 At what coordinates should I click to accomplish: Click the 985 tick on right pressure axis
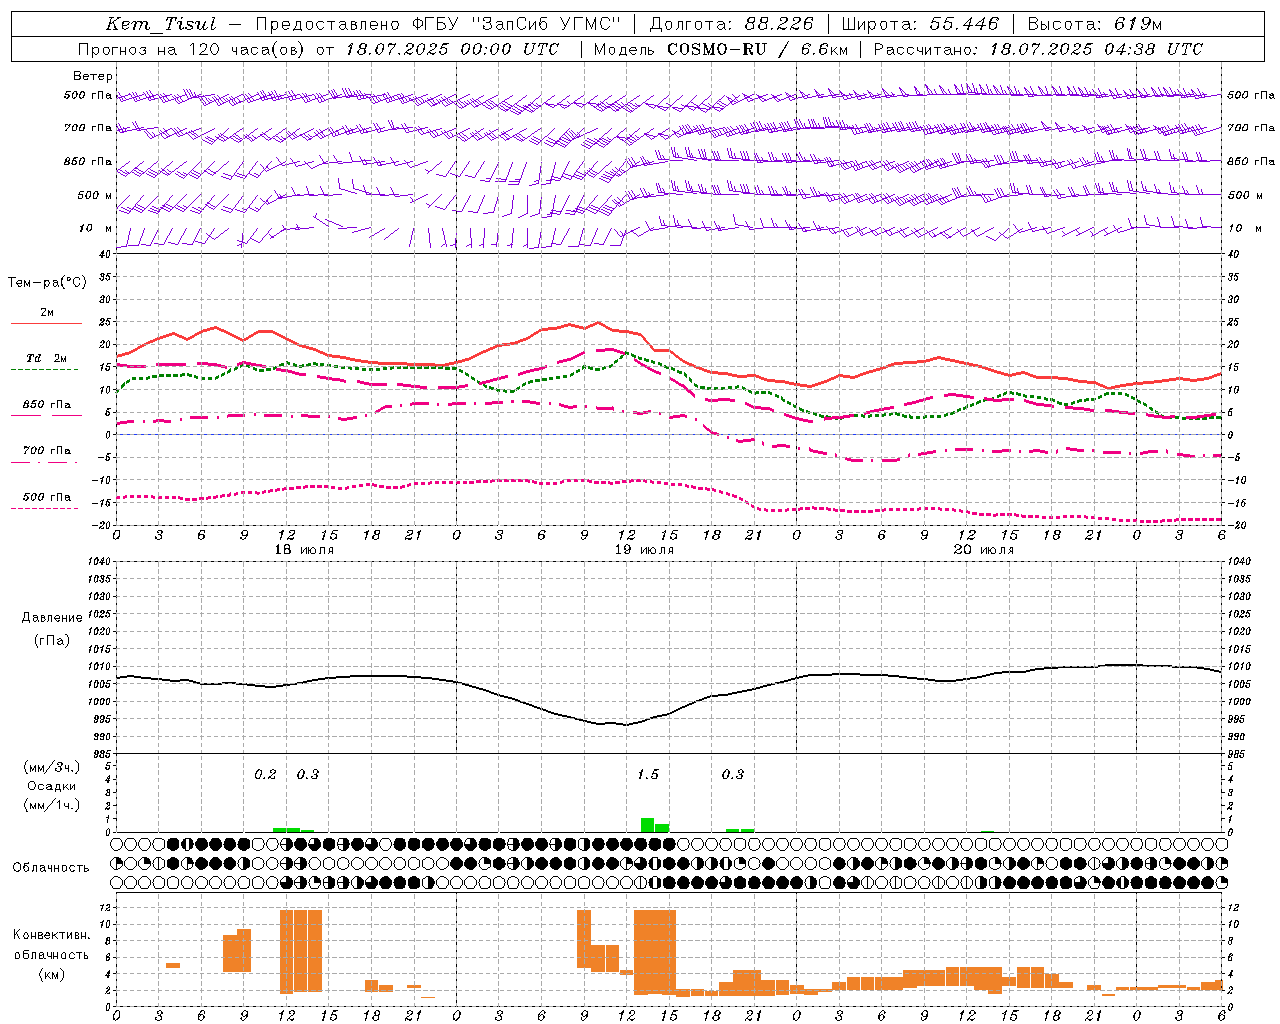(1238, 754)
